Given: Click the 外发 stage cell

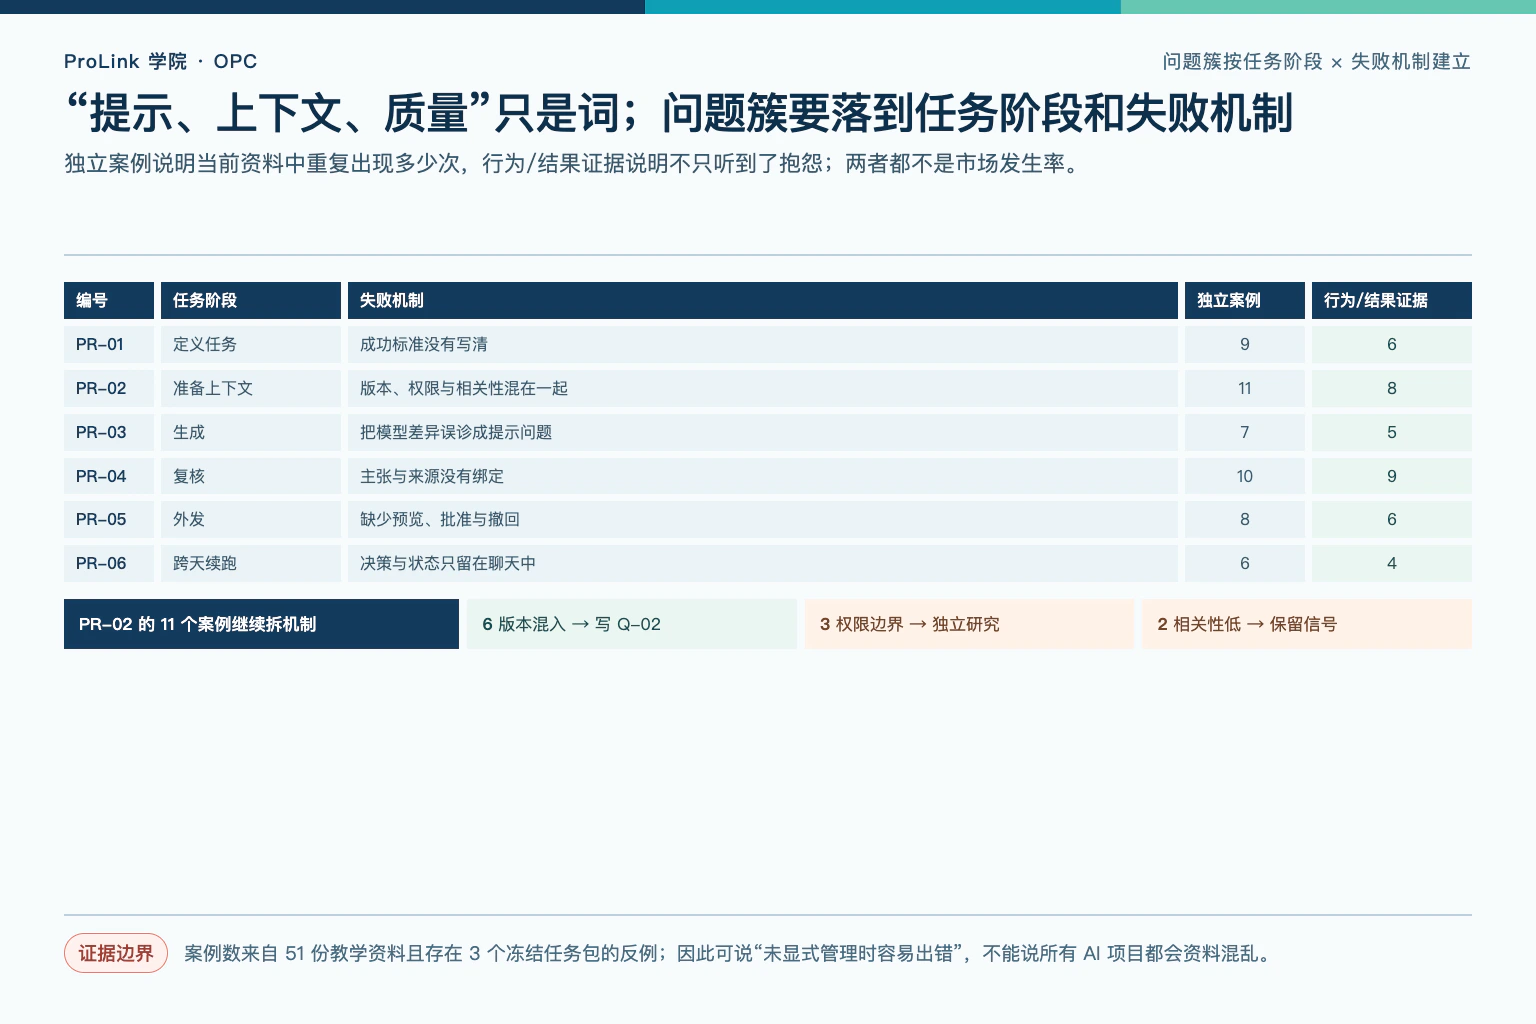Looking at the screenshot, I should tap(251, 519).
